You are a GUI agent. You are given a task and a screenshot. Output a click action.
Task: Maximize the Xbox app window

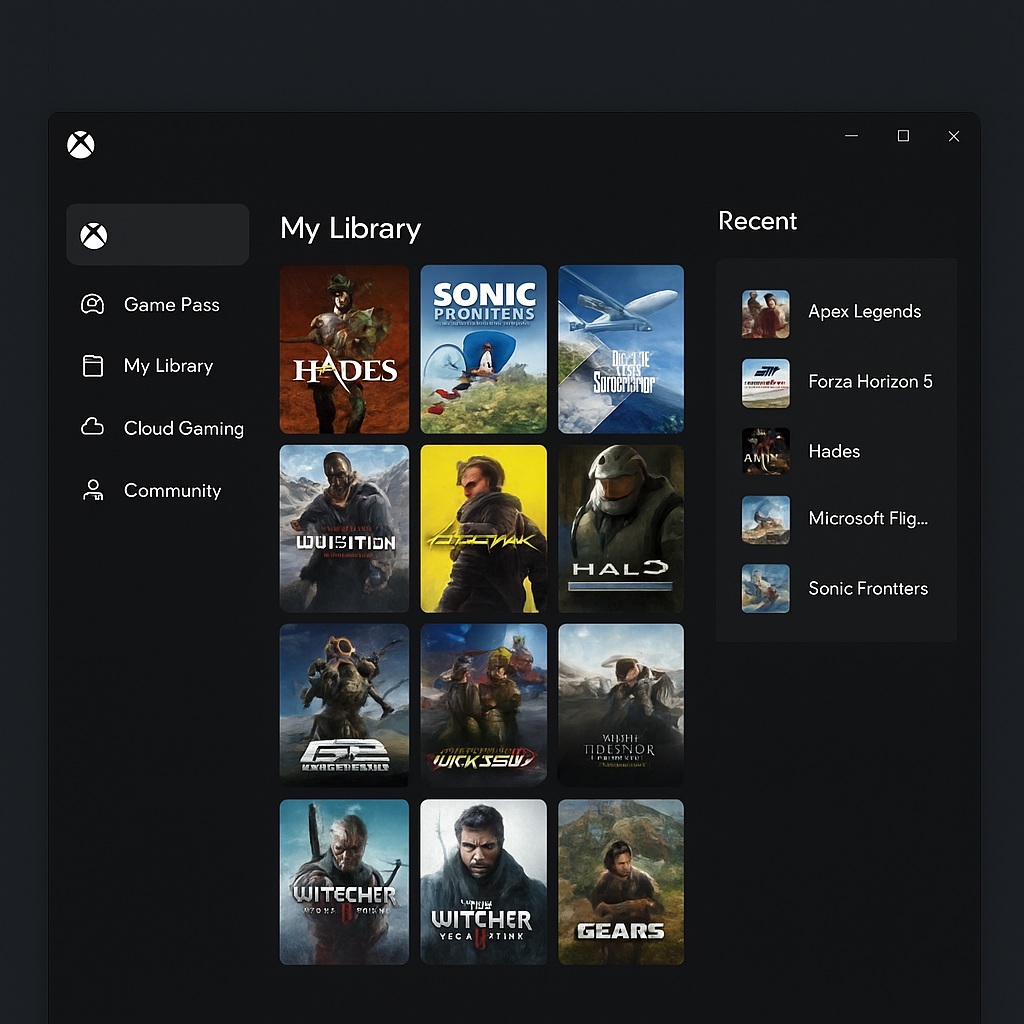click(903, 136)
